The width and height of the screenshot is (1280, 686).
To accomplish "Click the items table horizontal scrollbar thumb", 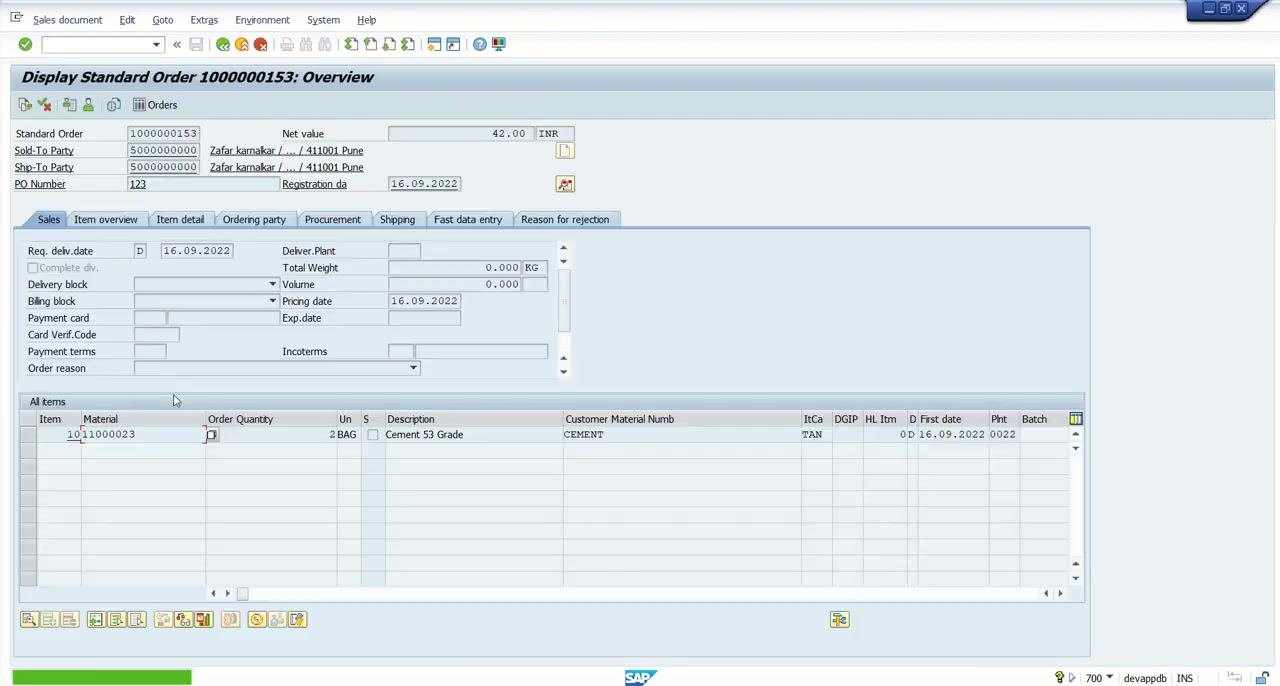I will [242, 594].
